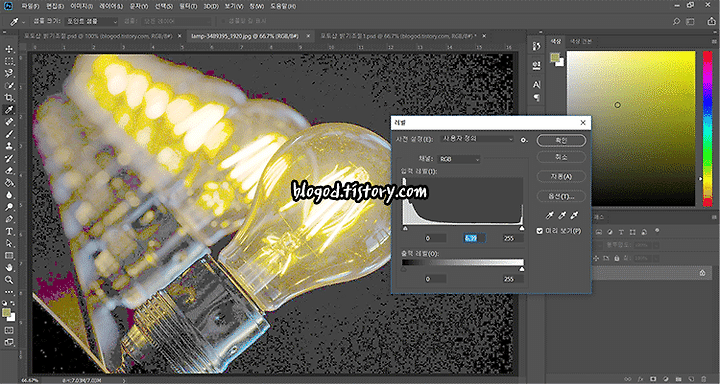Screen dimensions: 720x385
Task: Select the Brush tool
Action: coord(9,134)
